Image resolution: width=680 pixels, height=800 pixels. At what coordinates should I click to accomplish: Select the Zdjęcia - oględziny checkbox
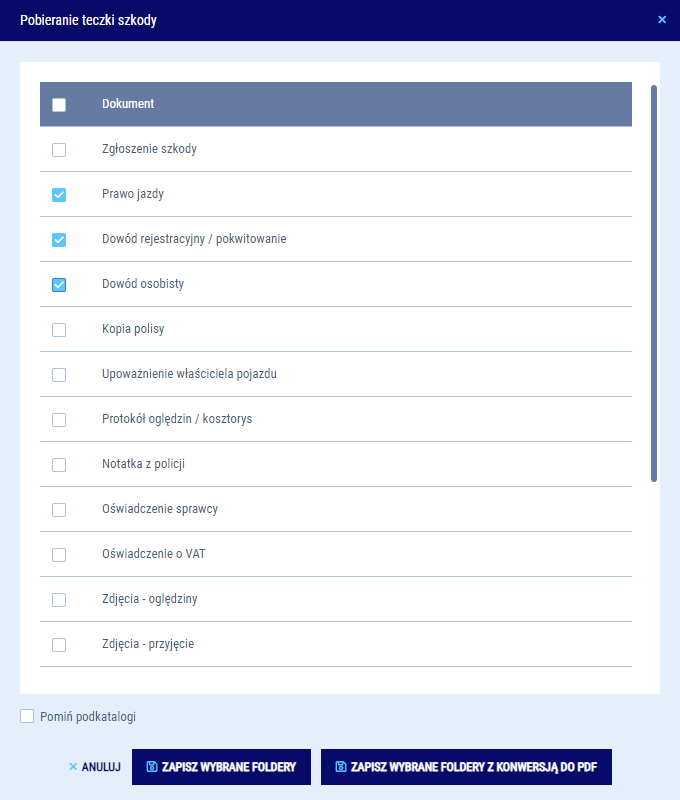point(59,600)
